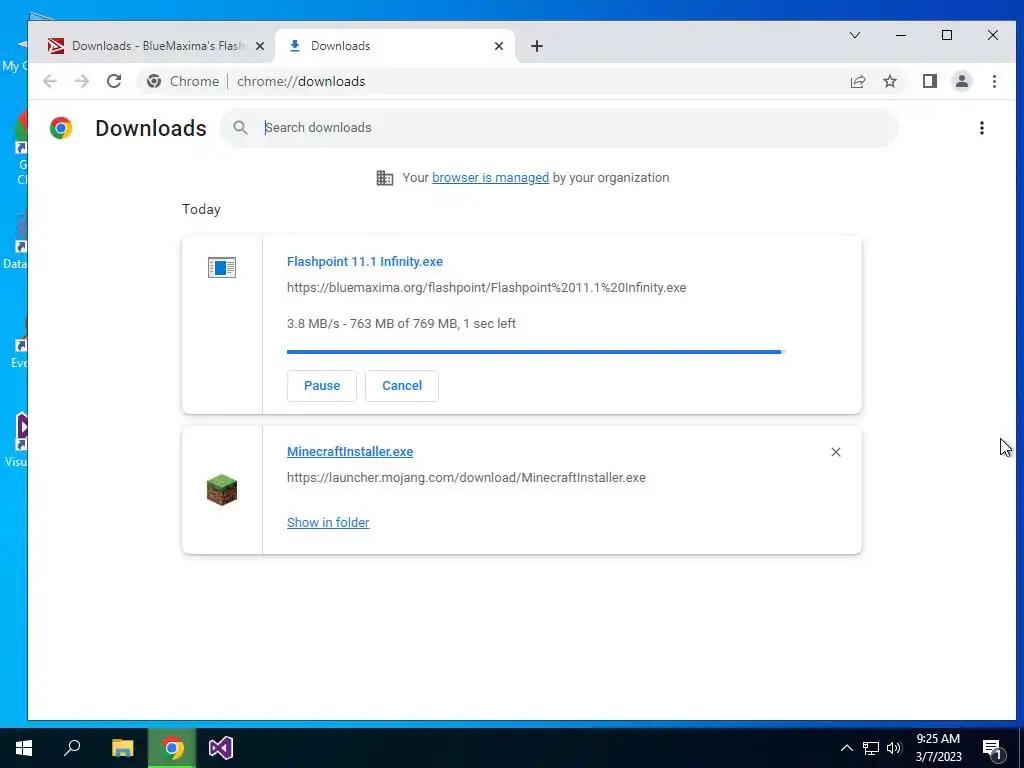Click the taskbar clock showing 9:25 AM
Image resolution: width=1024 pixels, height=768 pixels.
coord(938,748)
